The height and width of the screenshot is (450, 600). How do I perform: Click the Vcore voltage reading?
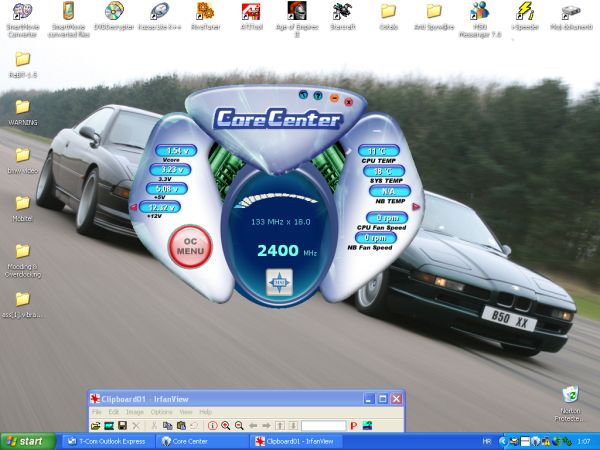[x=175, y=151]
